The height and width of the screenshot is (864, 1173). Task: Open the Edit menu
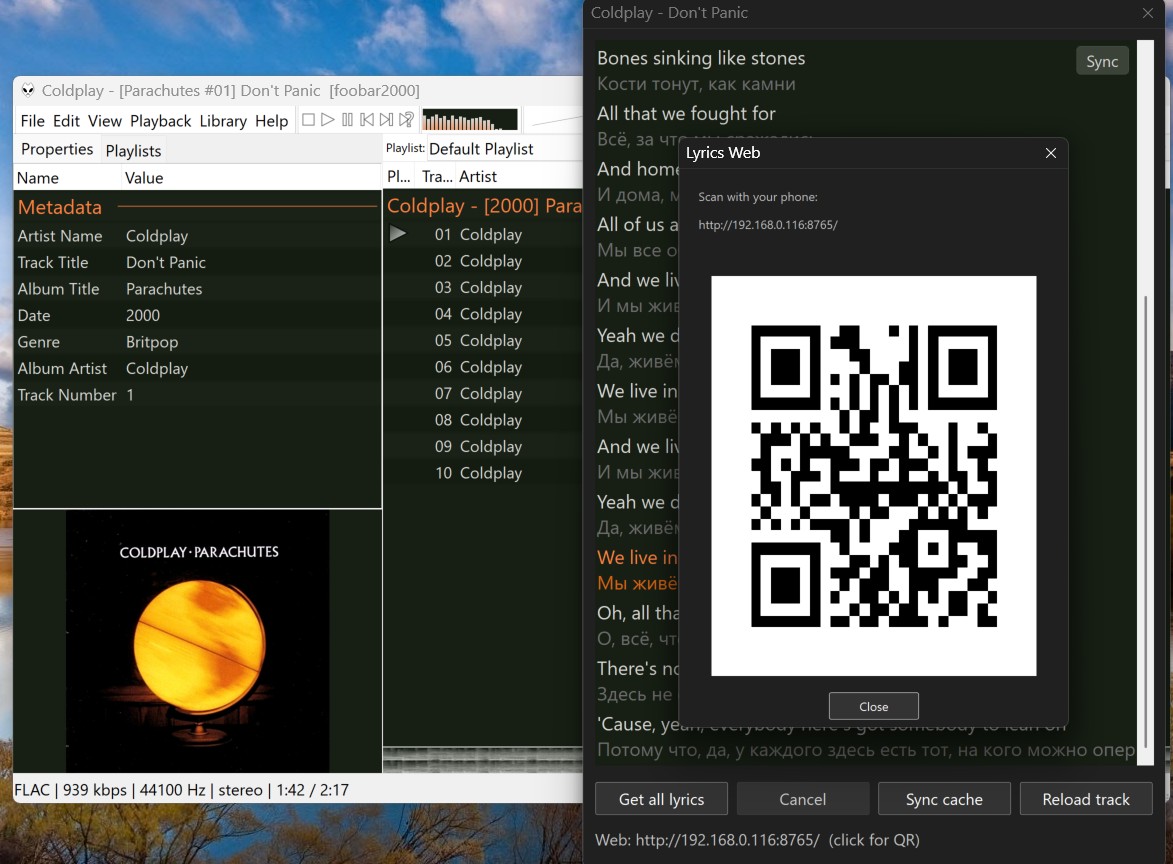click(x=66, y=121)
